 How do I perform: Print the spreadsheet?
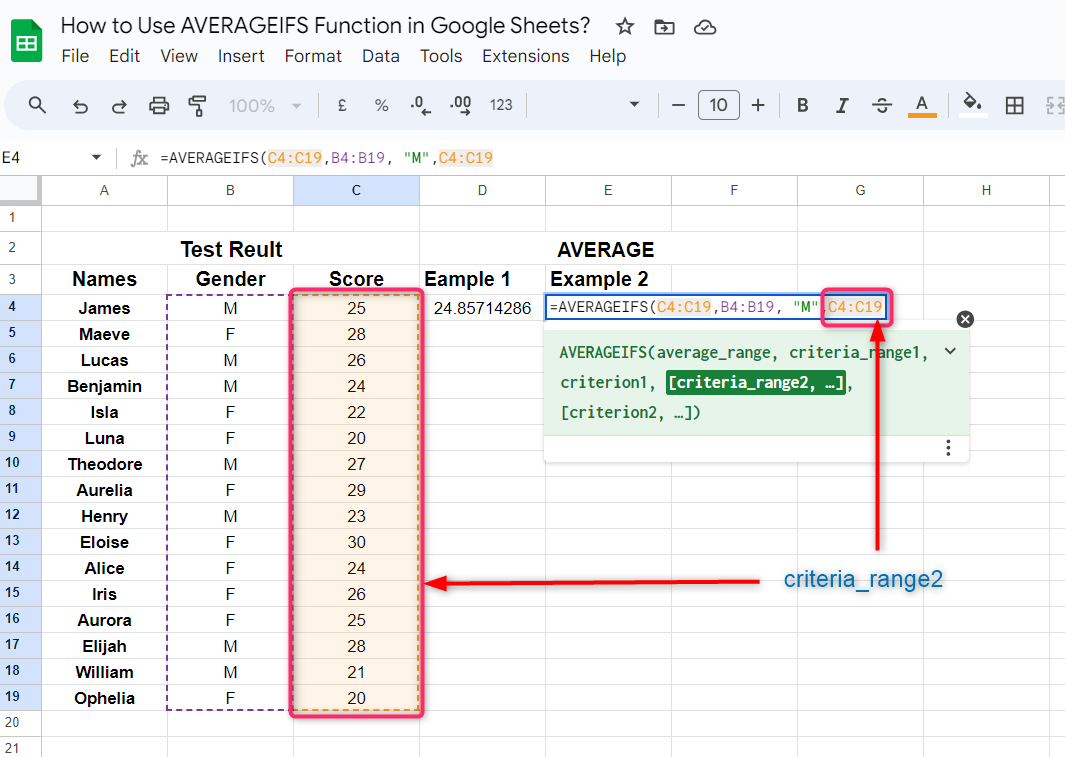[x=159, y=106]
